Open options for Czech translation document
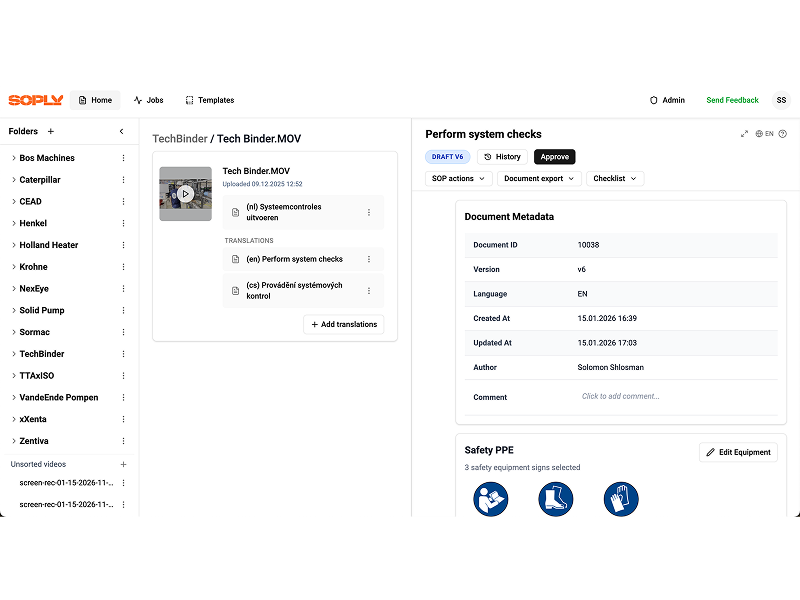This screenshot has height=600, width=800. coord(369,291)
